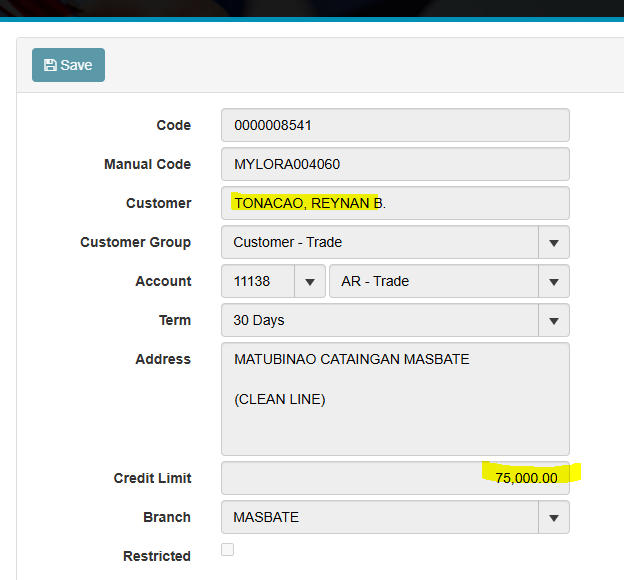Focus the Customer name field
The image size is (624, 580).
(395, 203)
